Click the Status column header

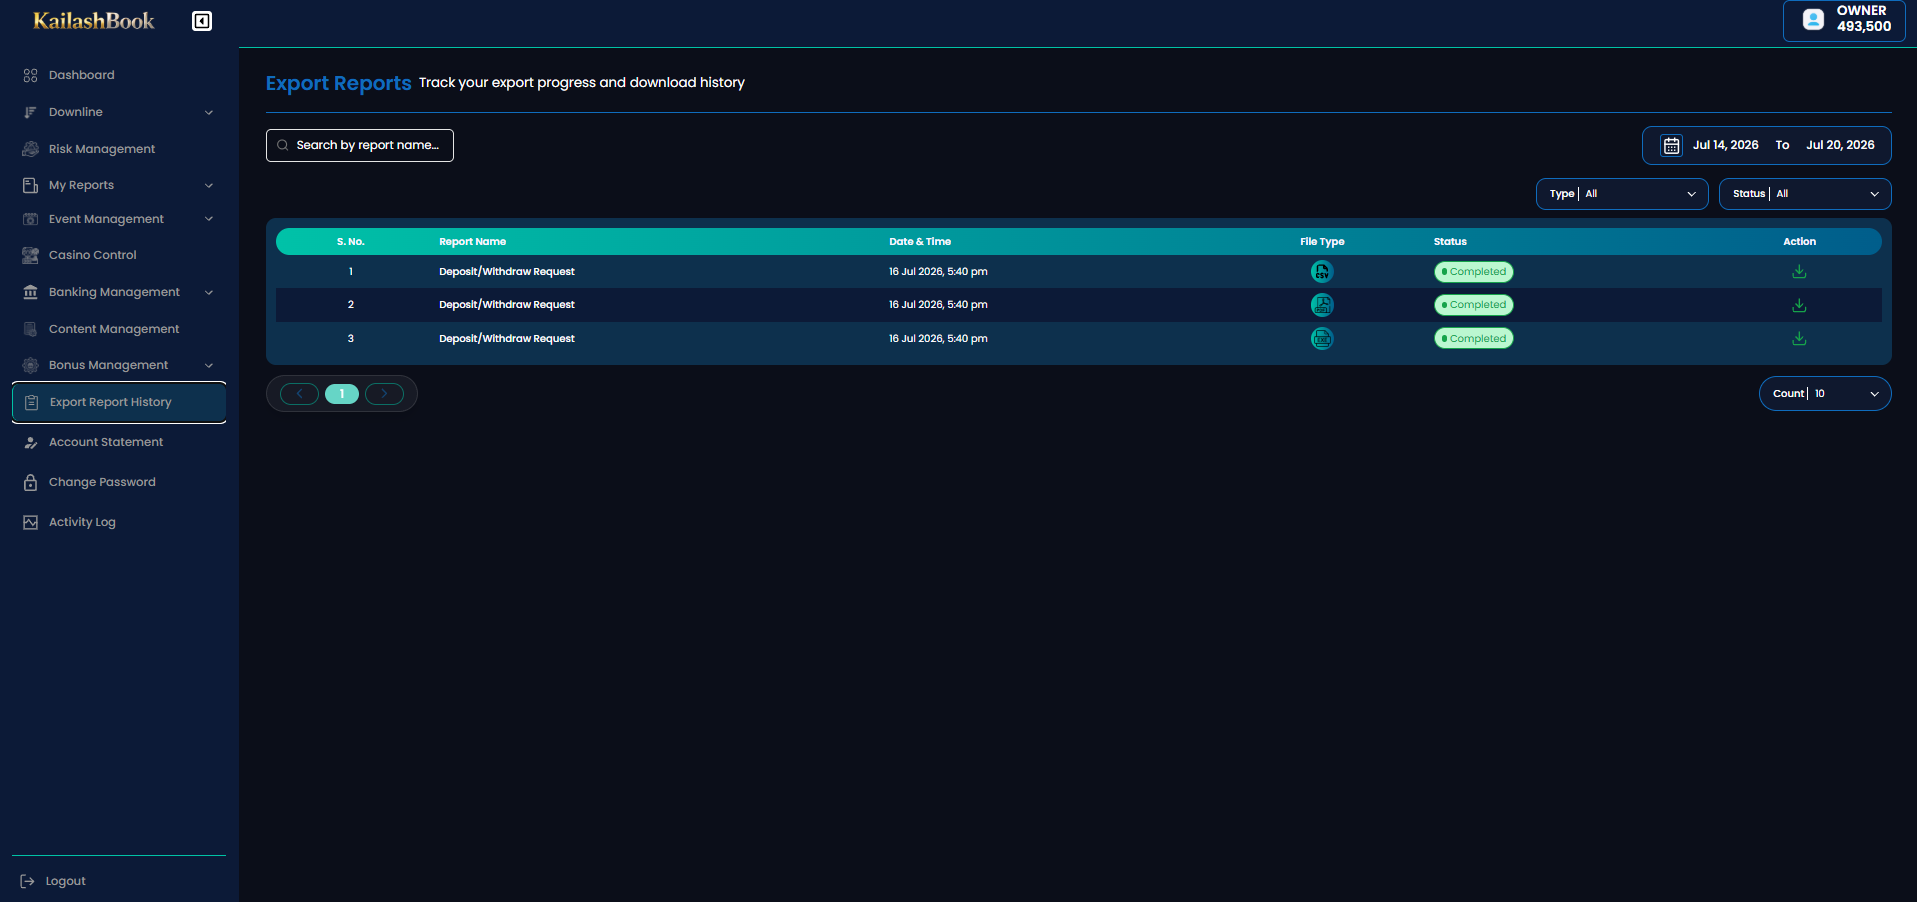[x=1450, y=242]
